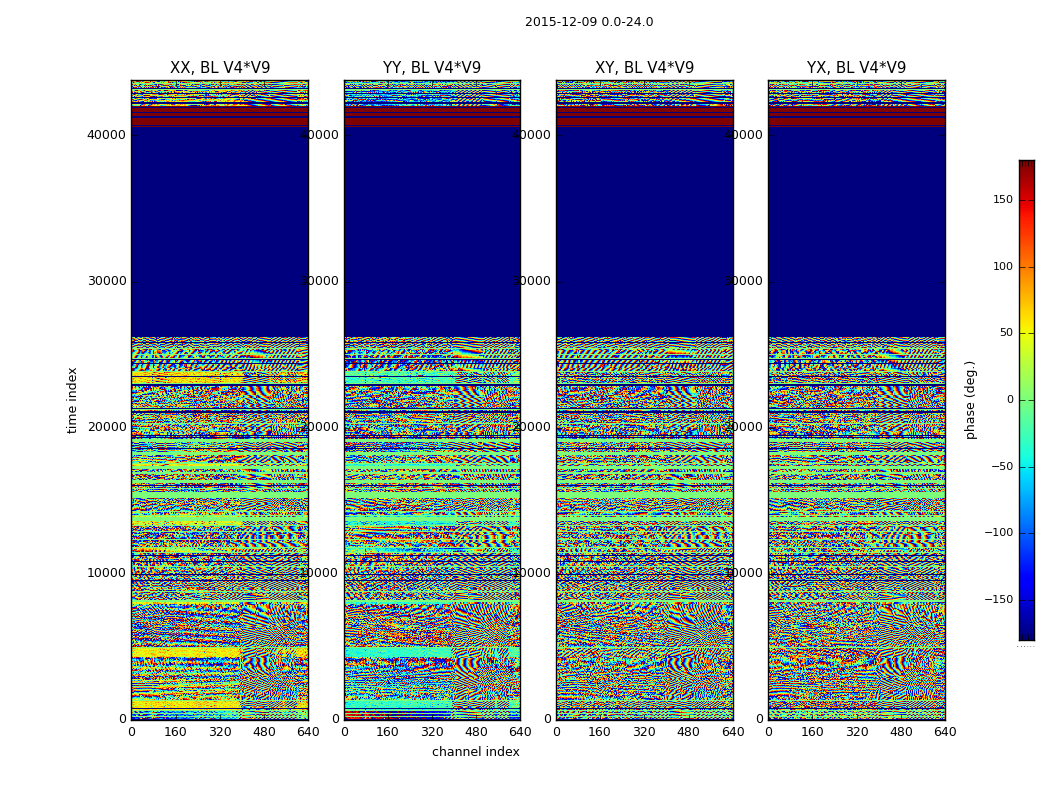Click the XX, BL V4*V9 subplot title
This screenshot has height=800, width=1050.
click(x=220, y=68)
